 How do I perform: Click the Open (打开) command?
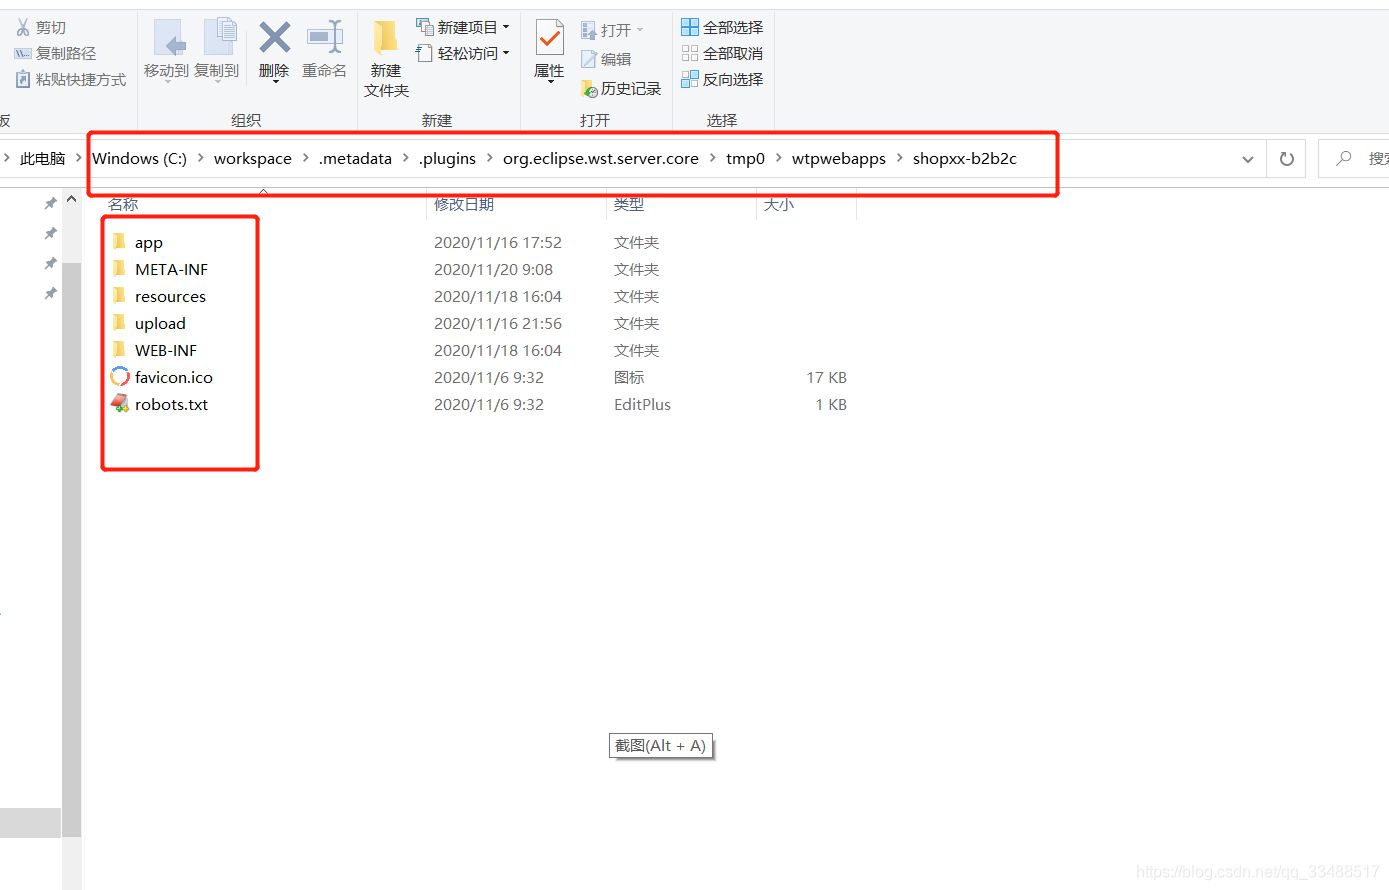(x=613, y=30)
